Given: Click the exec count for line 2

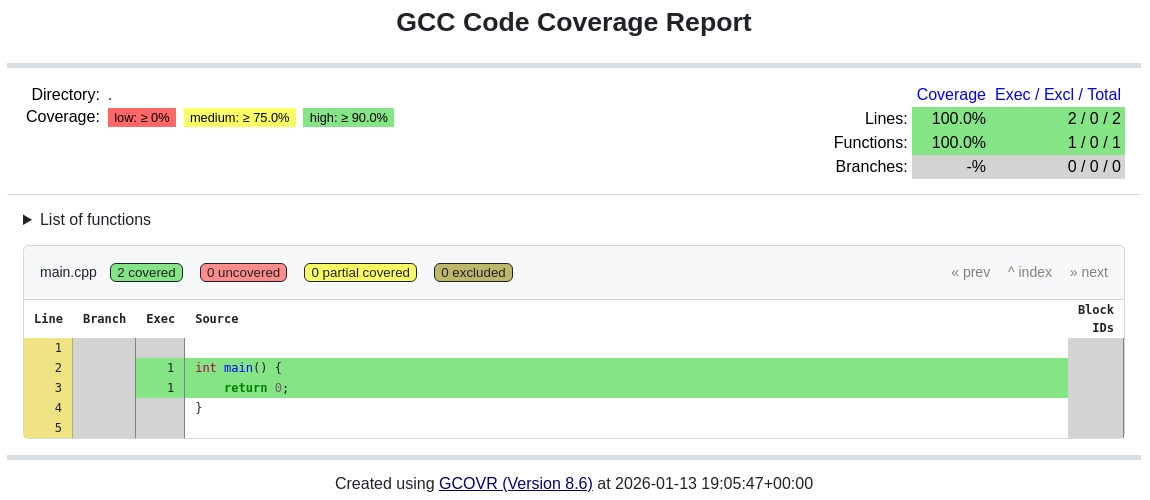Looking at the screenshot, I should 160,367.
